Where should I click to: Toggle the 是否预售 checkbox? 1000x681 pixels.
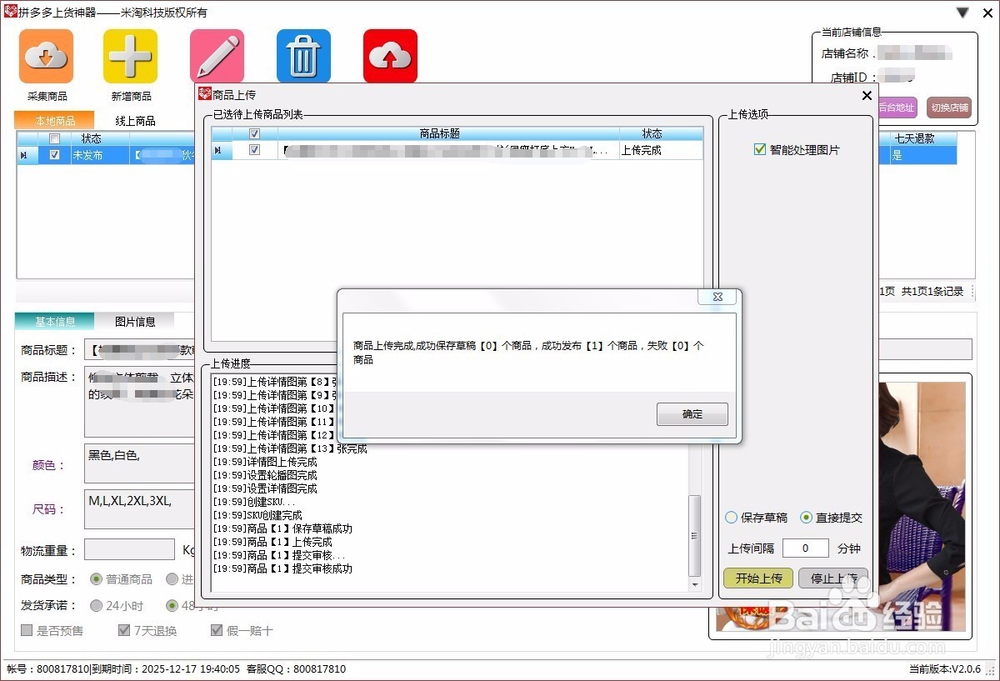(27, 630)
